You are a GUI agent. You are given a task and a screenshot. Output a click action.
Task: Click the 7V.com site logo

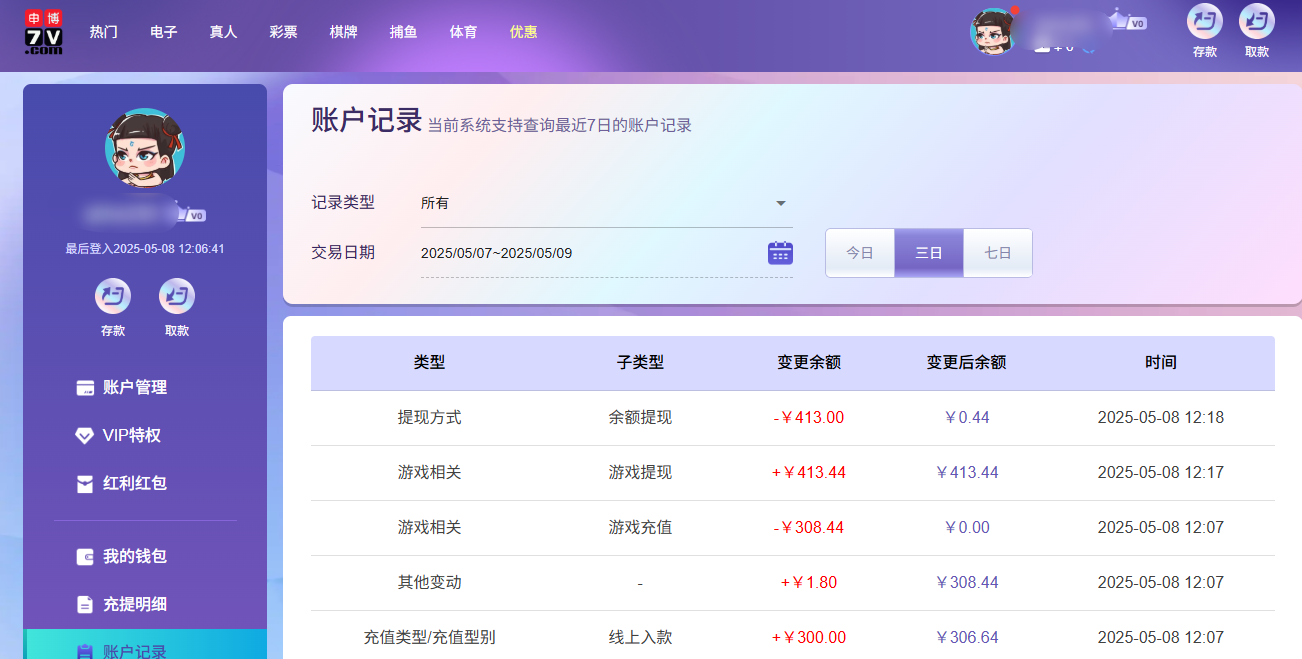tap(42, 33)
